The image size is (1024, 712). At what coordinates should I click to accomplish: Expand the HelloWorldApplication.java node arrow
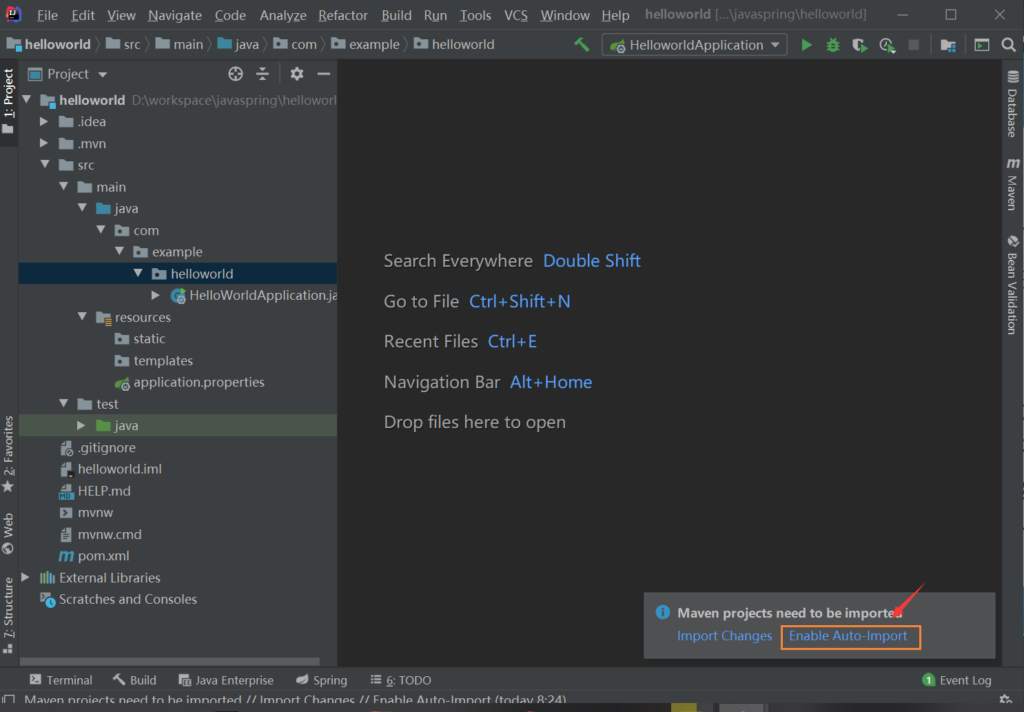[155, 295]
